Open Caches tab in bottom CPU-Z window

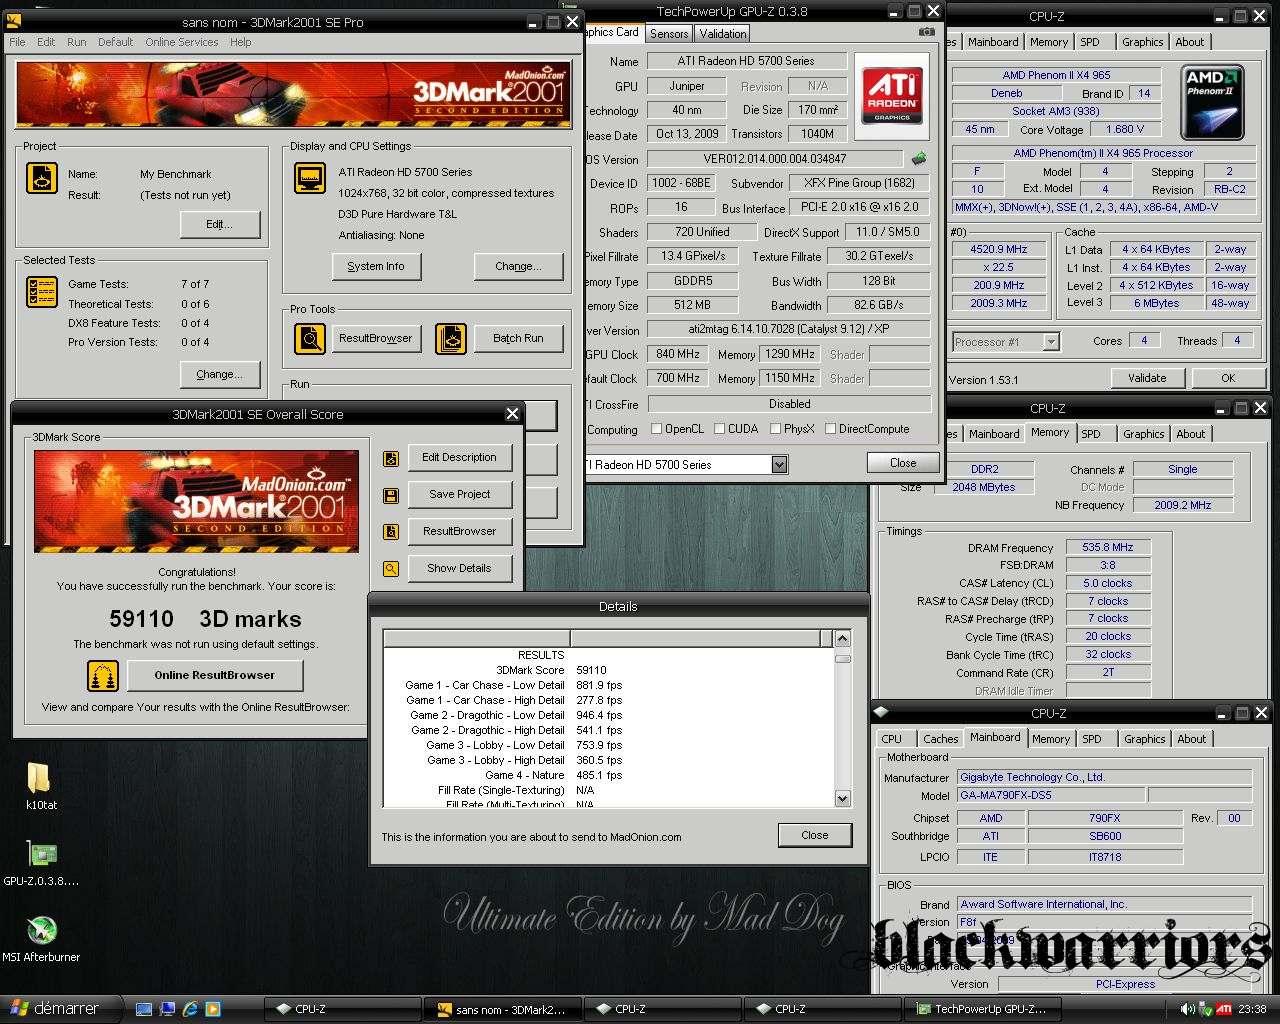[x=940, y=739]
